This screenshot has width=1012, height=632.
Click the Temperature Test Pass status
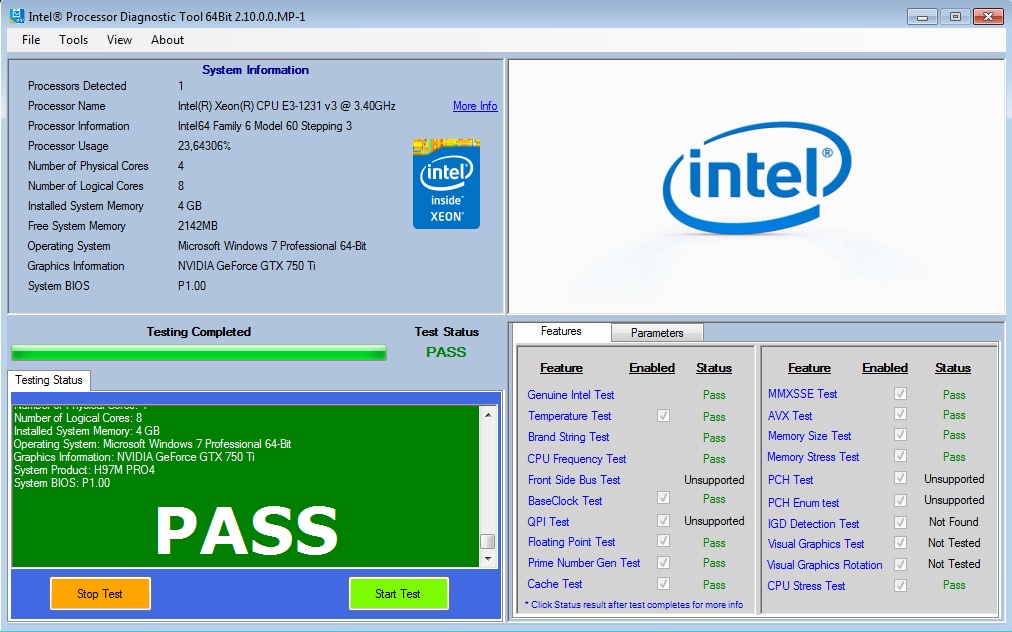(x=714, y=417)
